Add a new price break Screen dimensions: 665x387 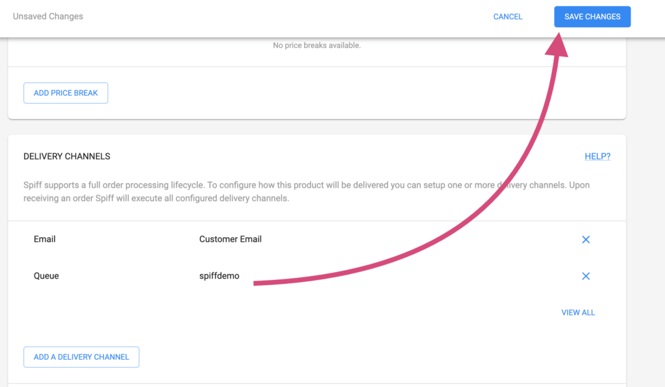[x=66, y=93]
